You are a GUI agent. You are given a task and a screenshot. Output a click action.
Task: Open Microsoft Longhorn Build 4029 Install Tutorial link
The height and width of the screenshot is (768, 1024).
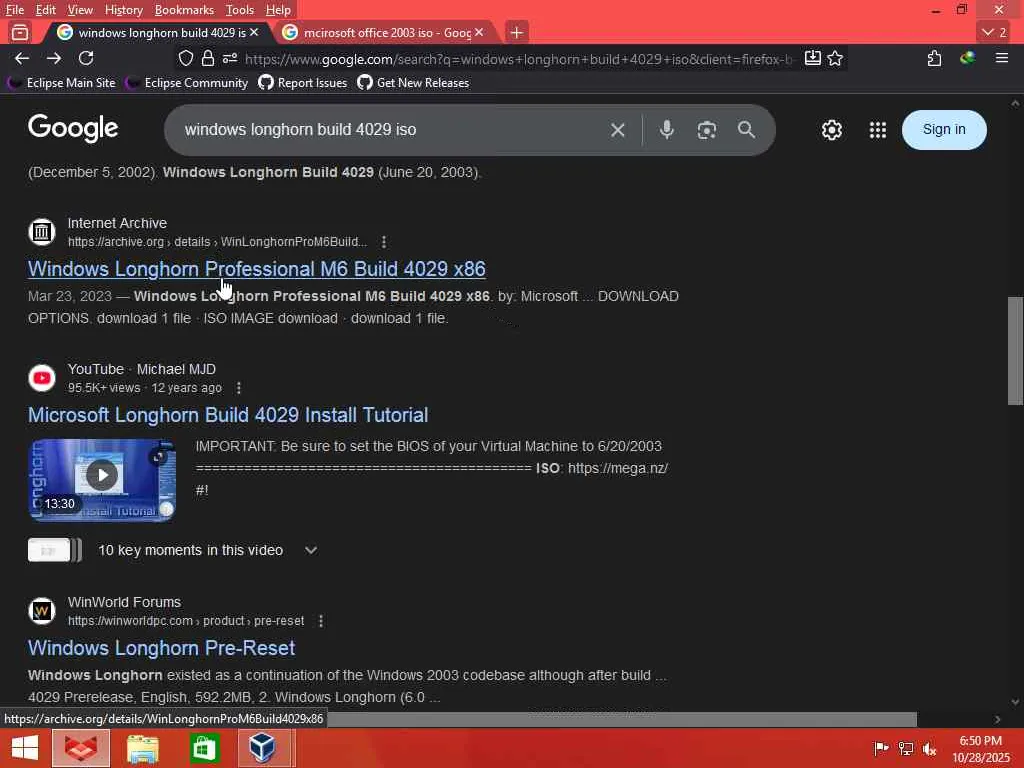pyautogui.click(x=228, y=415)
